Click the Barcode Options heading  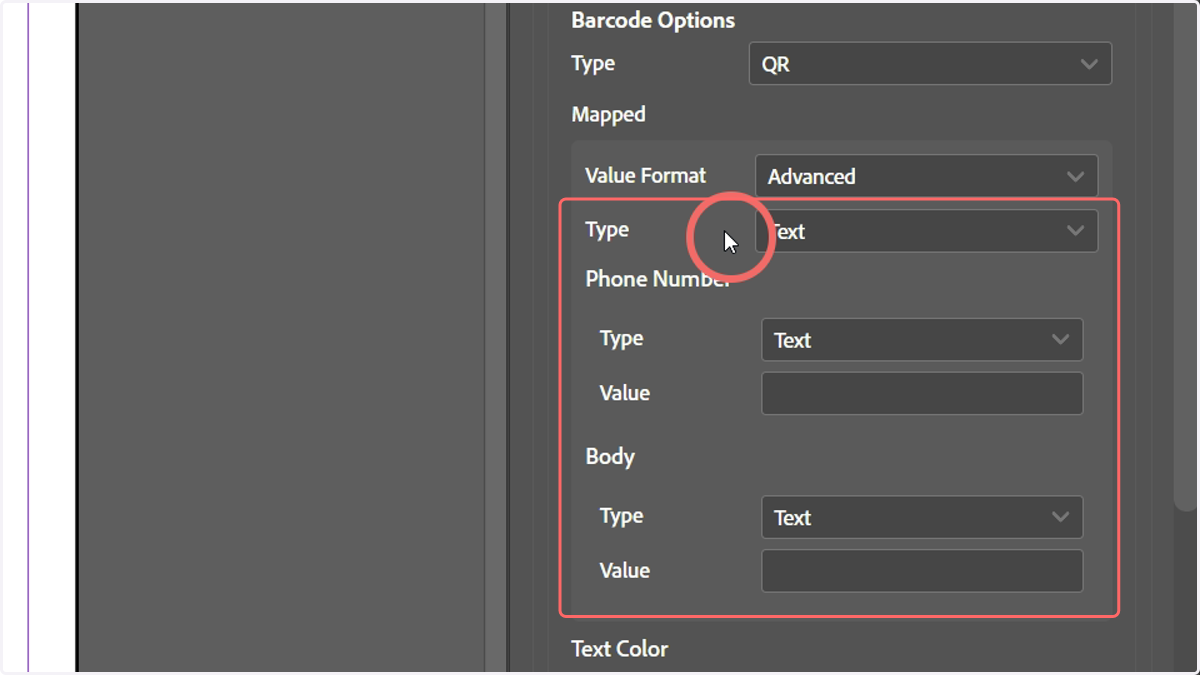click(x=653, y=20)
